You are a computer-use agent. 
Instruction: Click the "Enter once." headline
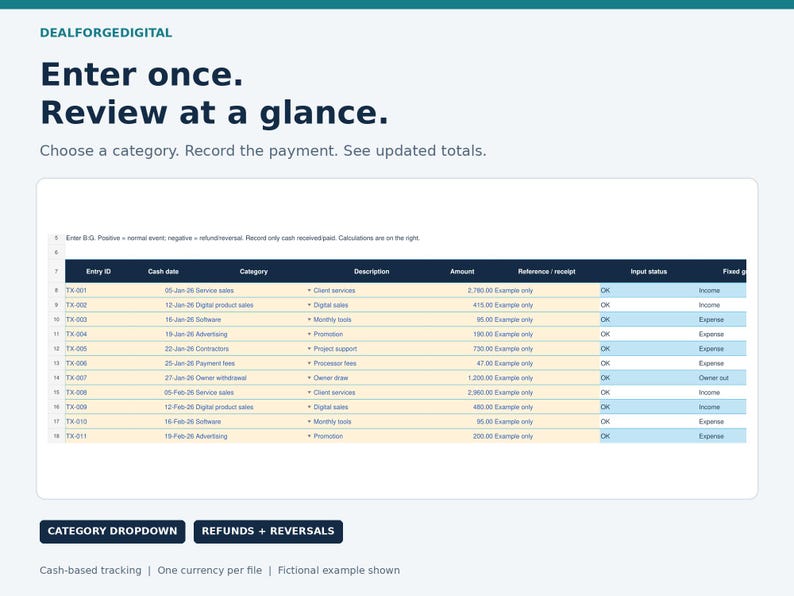coord(142,74)
